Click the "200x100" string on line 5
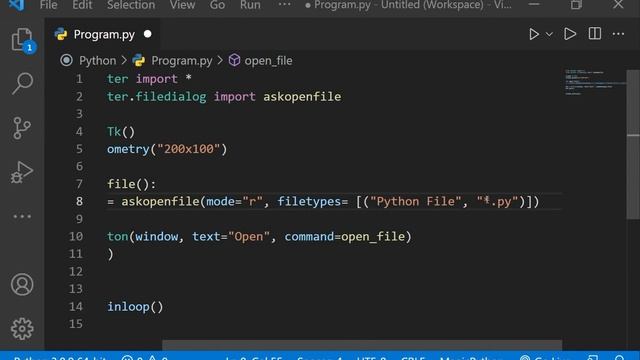Image resolution: width=640 pixels, height=360 pixels. pyautogui.click(x=189, y=149)
